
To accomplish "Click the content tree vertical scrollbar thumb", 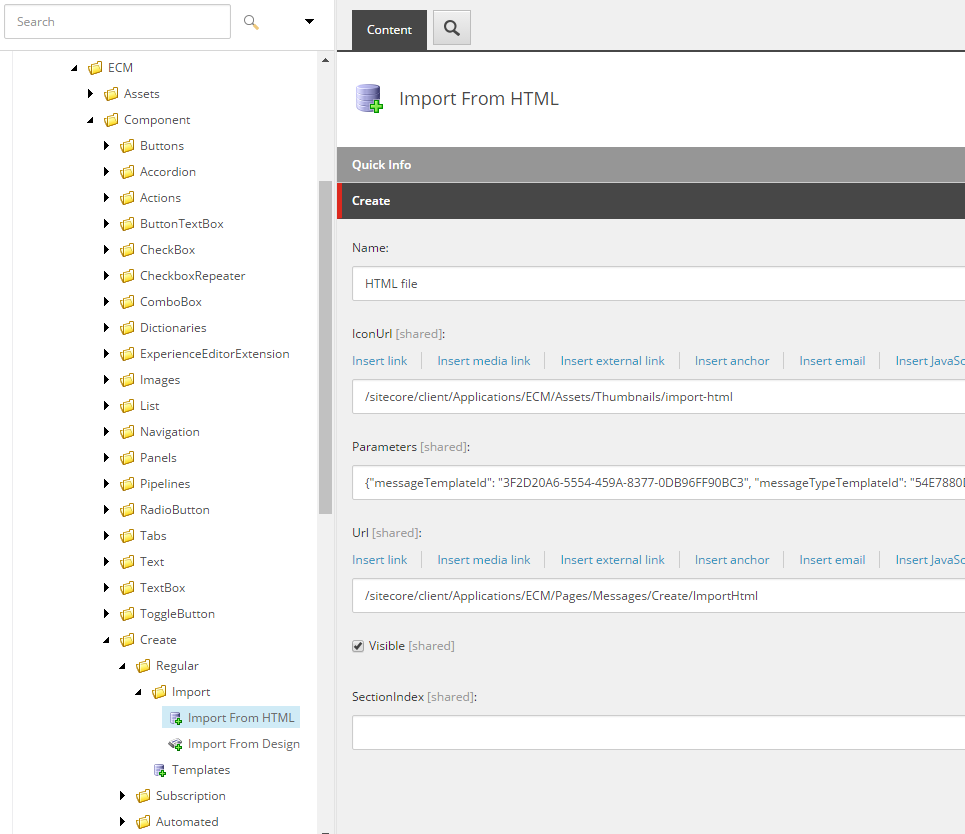I will 326,347.
